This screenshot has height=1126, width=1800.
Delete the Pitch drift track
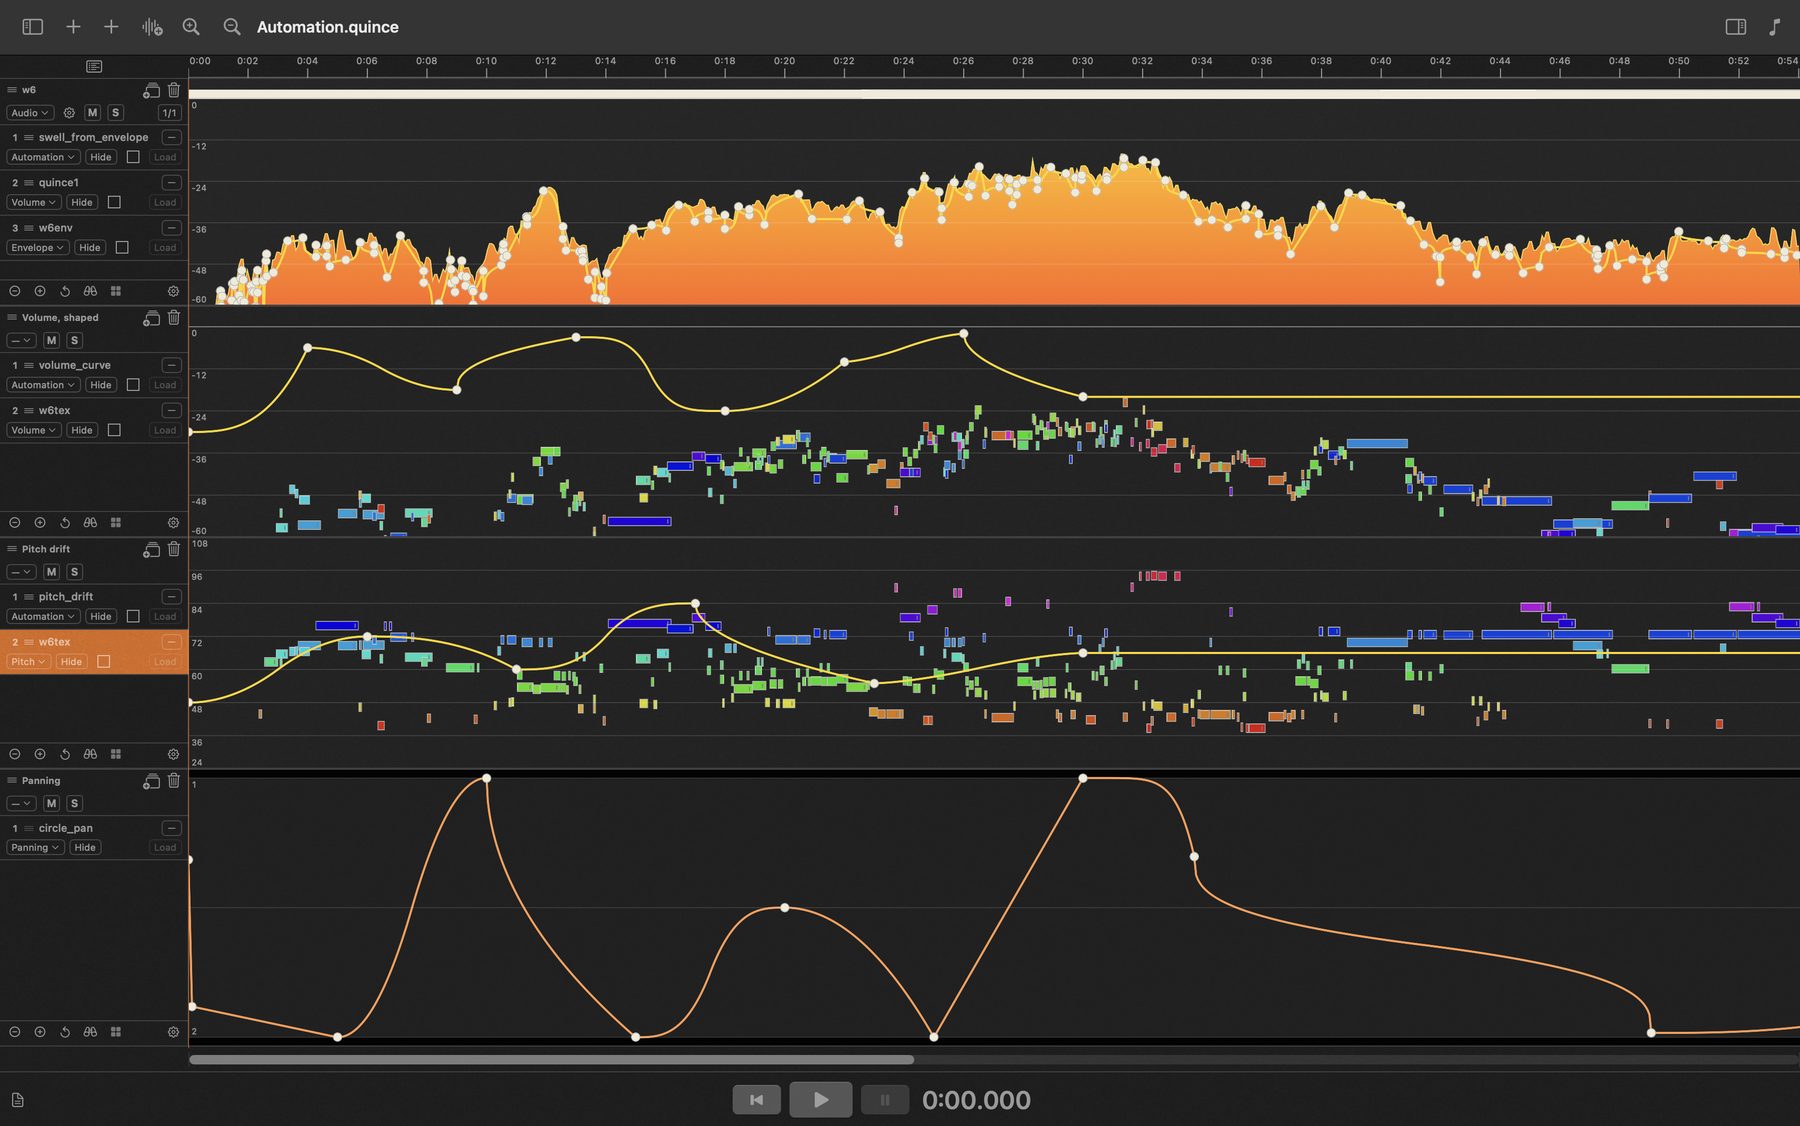tap(174, 549)
